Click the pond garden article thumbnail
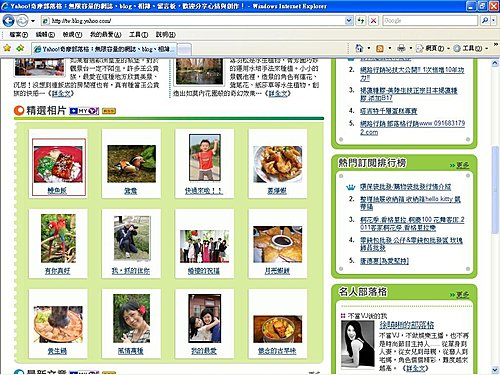The image size is (500, 375). tap(199, 71)
